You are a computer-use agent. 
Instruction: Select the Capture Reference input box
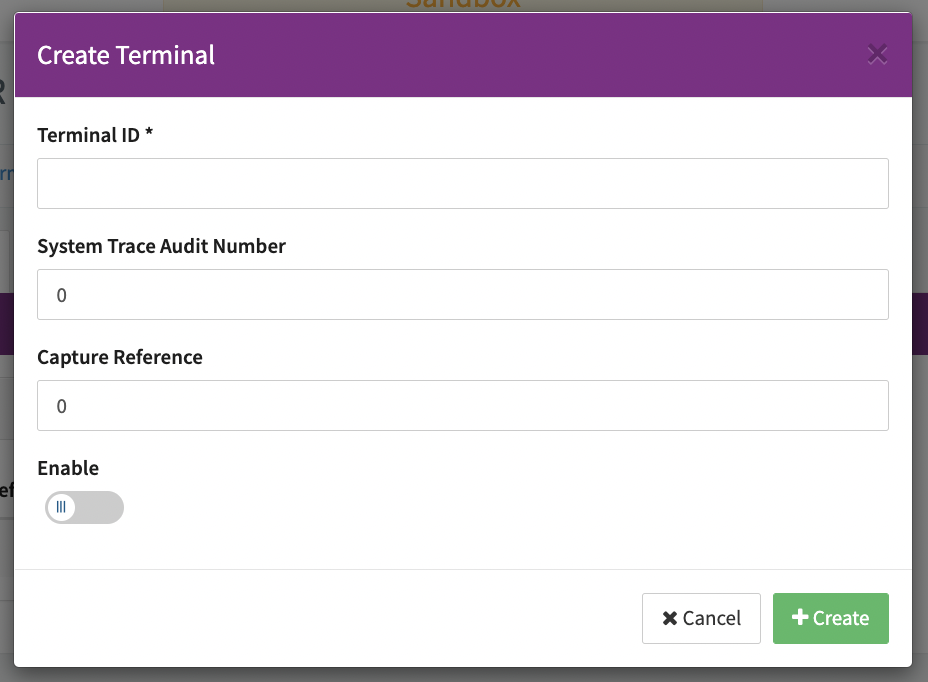pos(462,405)
